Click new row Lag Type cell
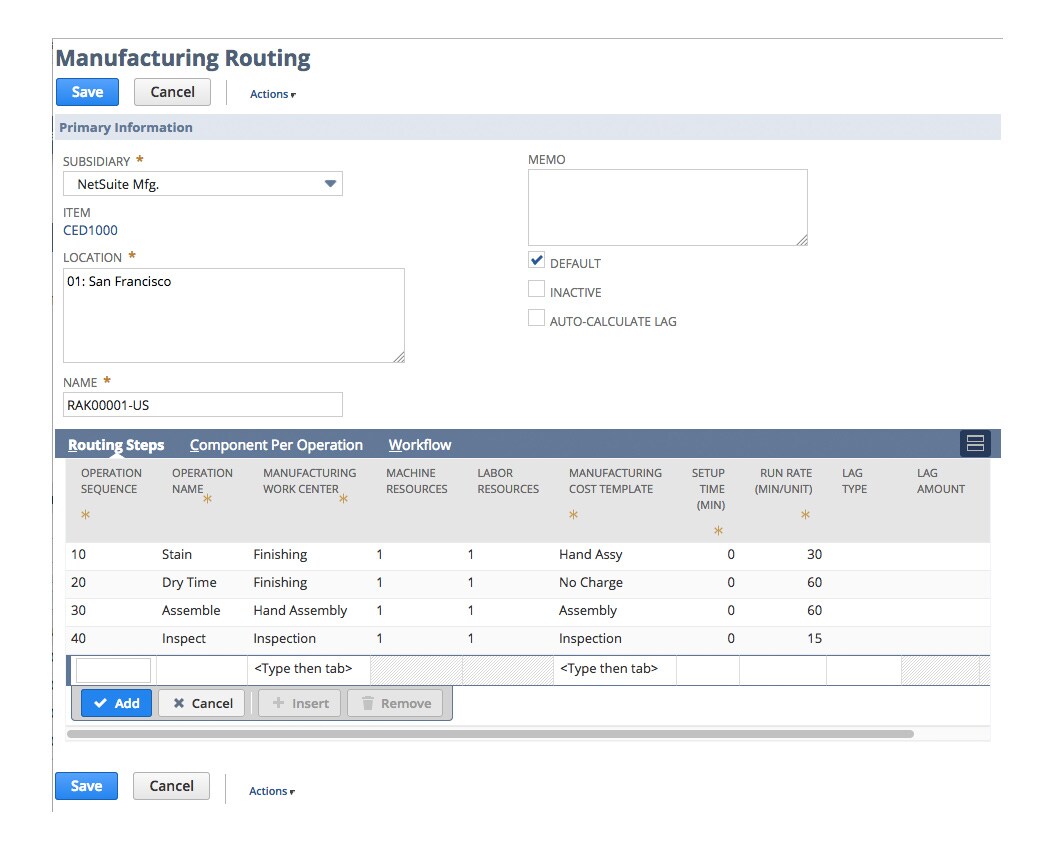The width and height of the screenshot is (1054, 850). pos(864,670)
